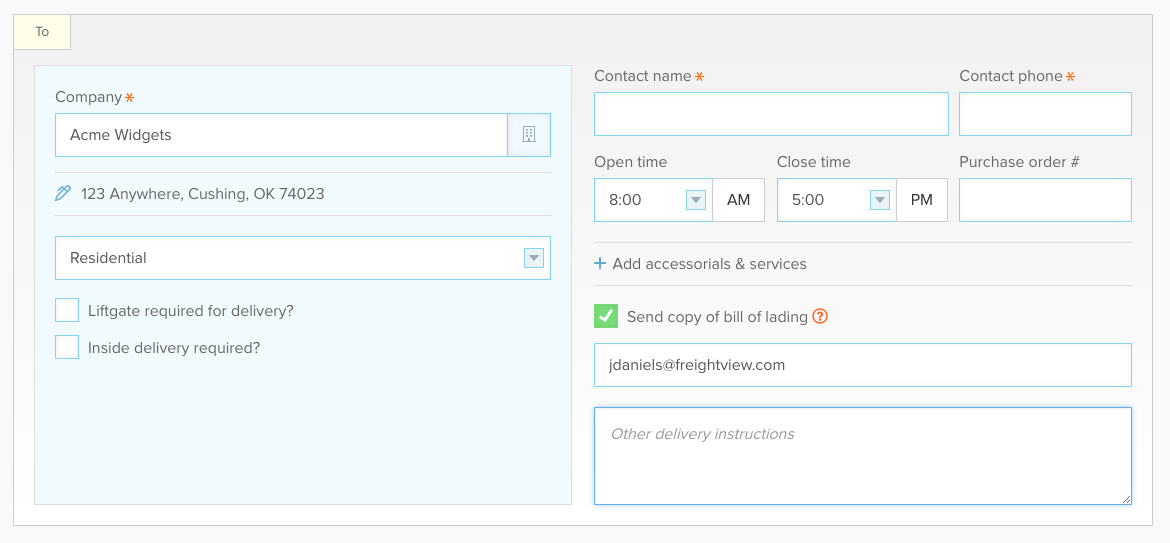Click the address 123 Anywhere, Cushing text
Viewport: 1170px width, 543px height.
click(203, 194)
